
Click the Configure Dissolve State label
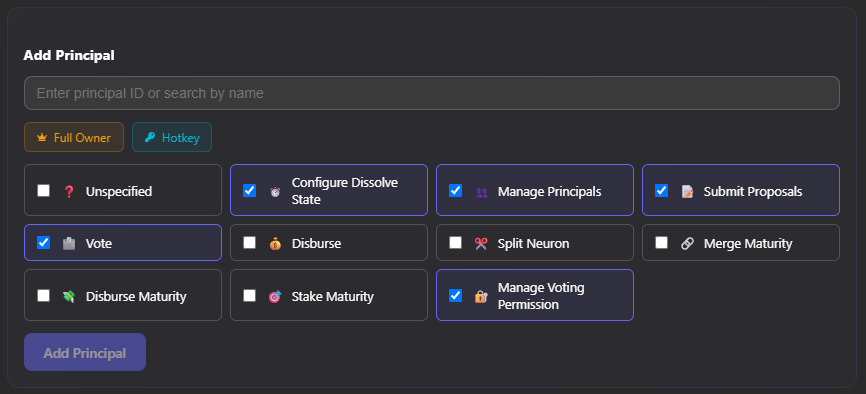point(345,191)
